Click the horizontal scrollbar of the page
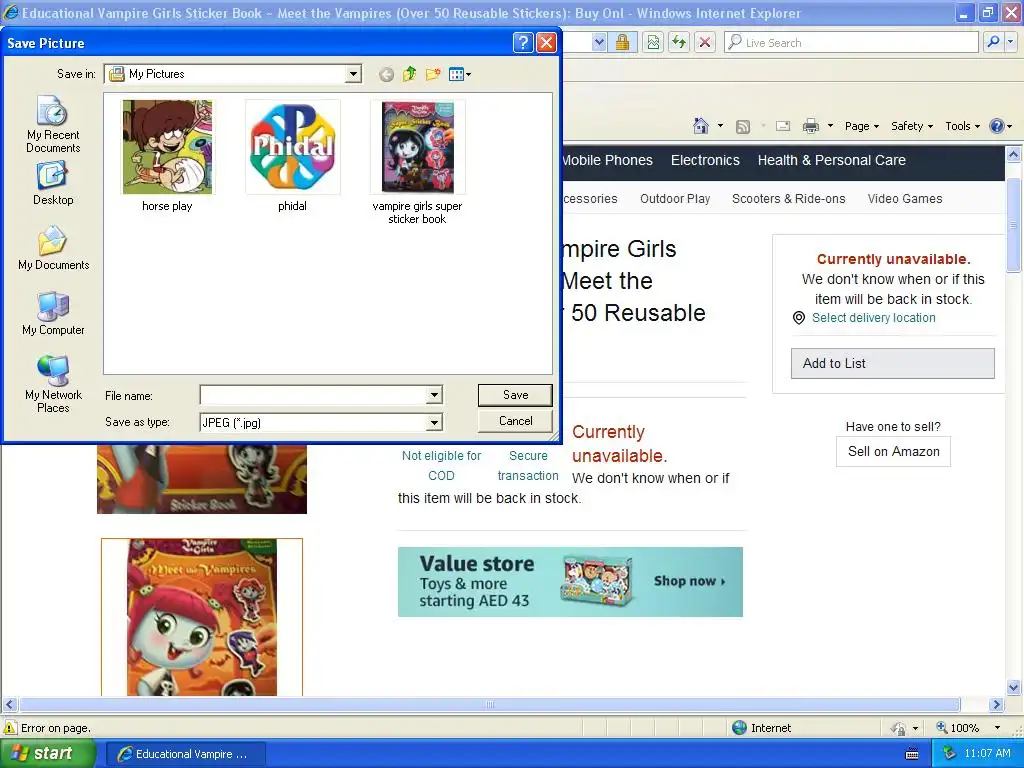 [490, 705]
